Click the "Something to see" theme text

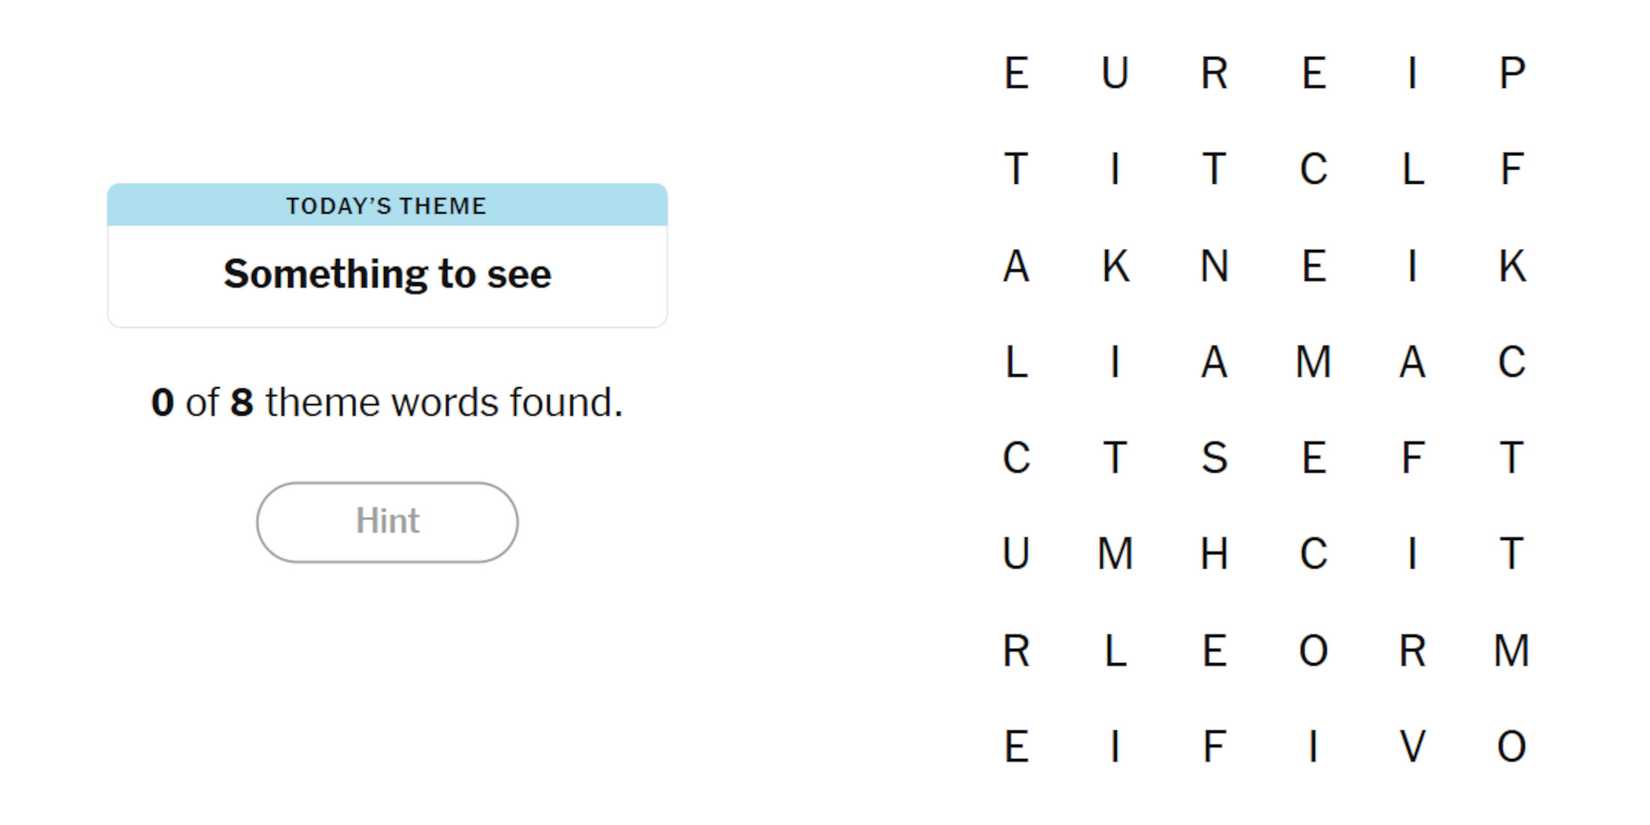tap(387, 274)
